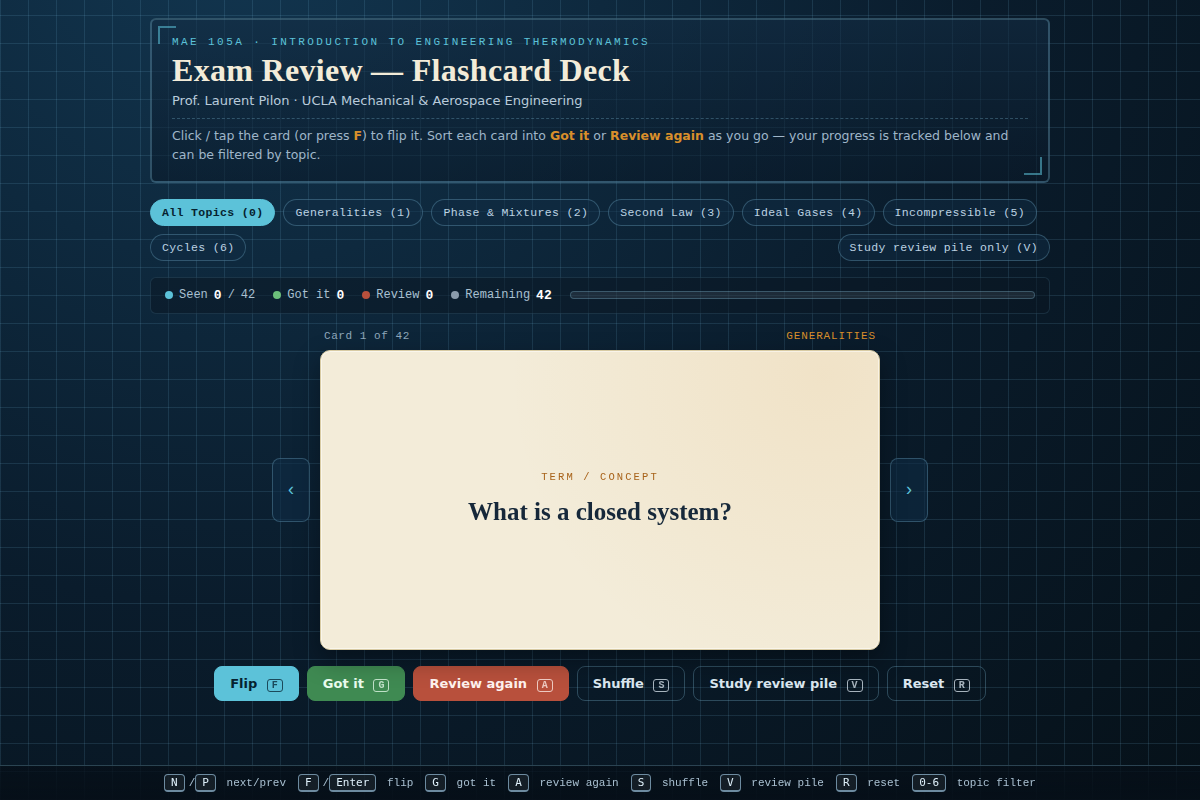The height and width of the screenshot is (800, 1200).
Task: Click the 'Exam Review — Flashcard Deck' title
Action: 401,71
